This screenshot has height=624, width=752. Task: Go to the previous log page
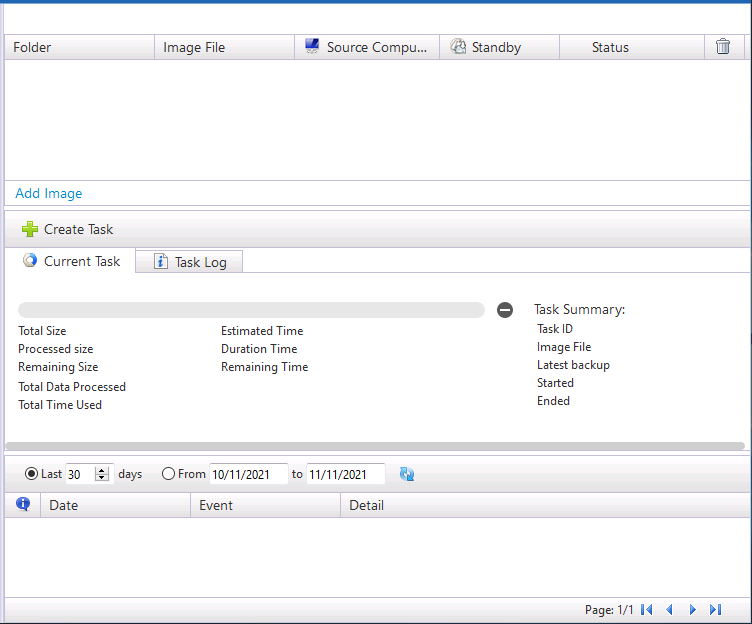click(x=670, y=609)
